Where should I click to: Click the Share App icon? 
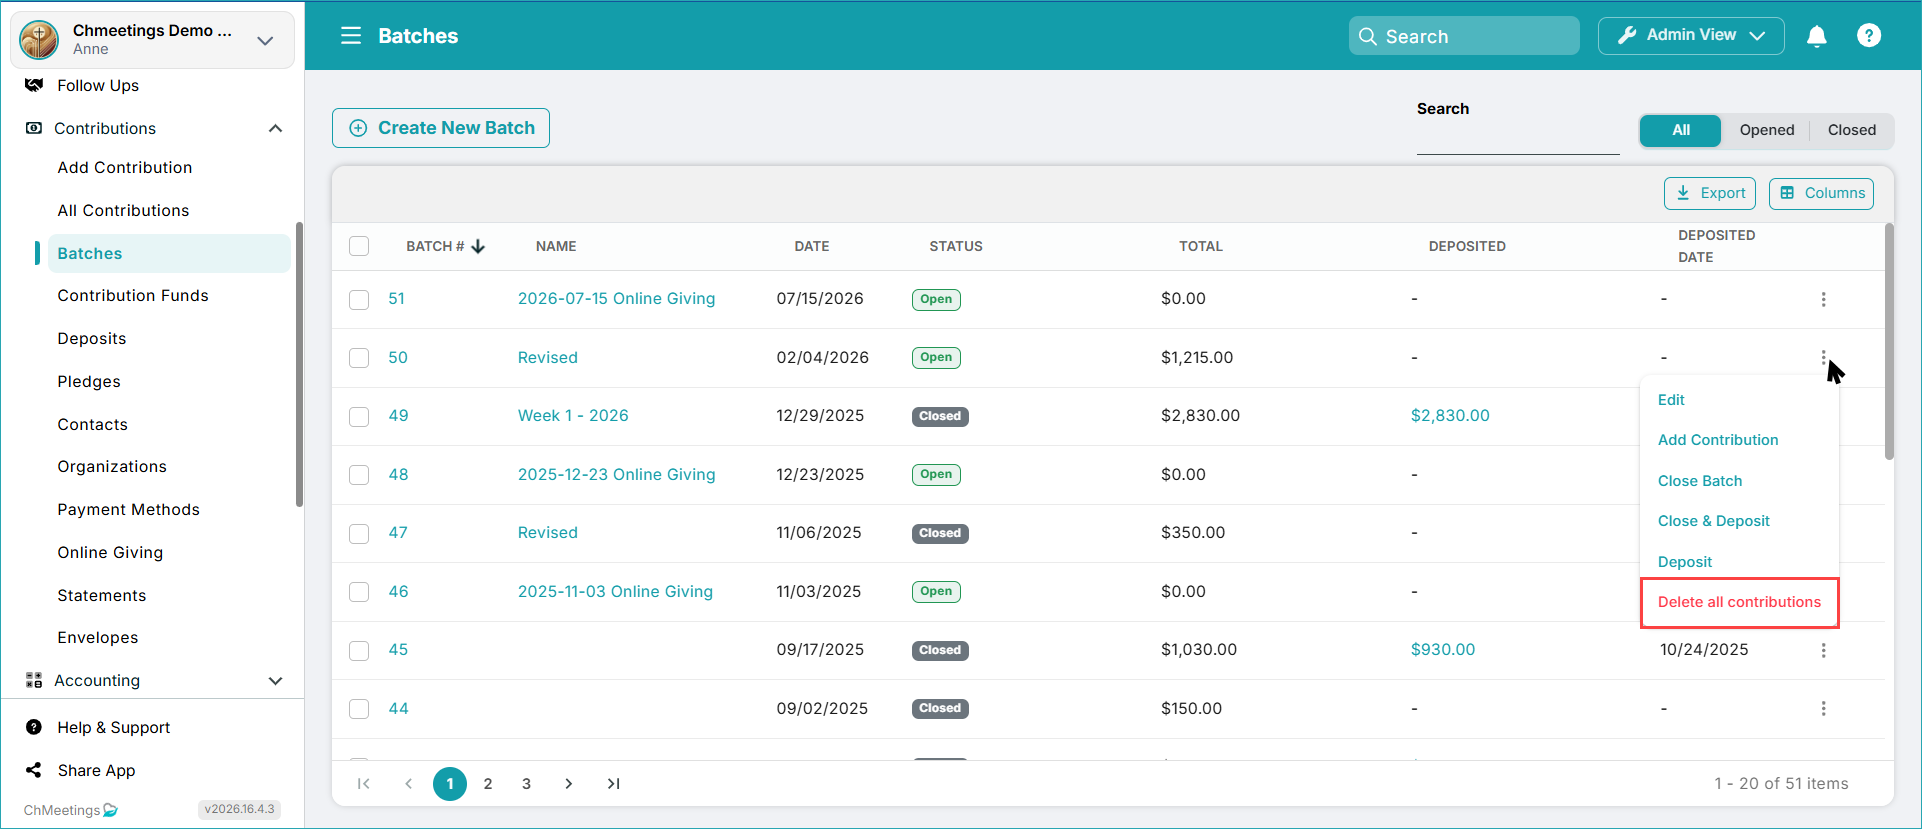[x=34, y=770]
